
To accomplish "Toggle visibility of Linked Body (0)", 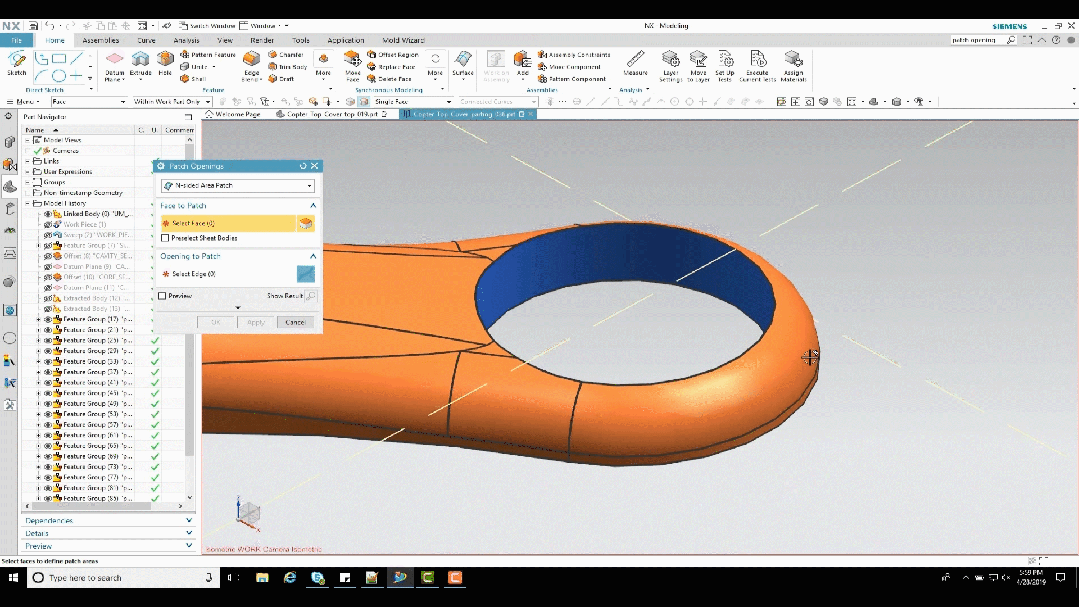I will click(47, 214).
